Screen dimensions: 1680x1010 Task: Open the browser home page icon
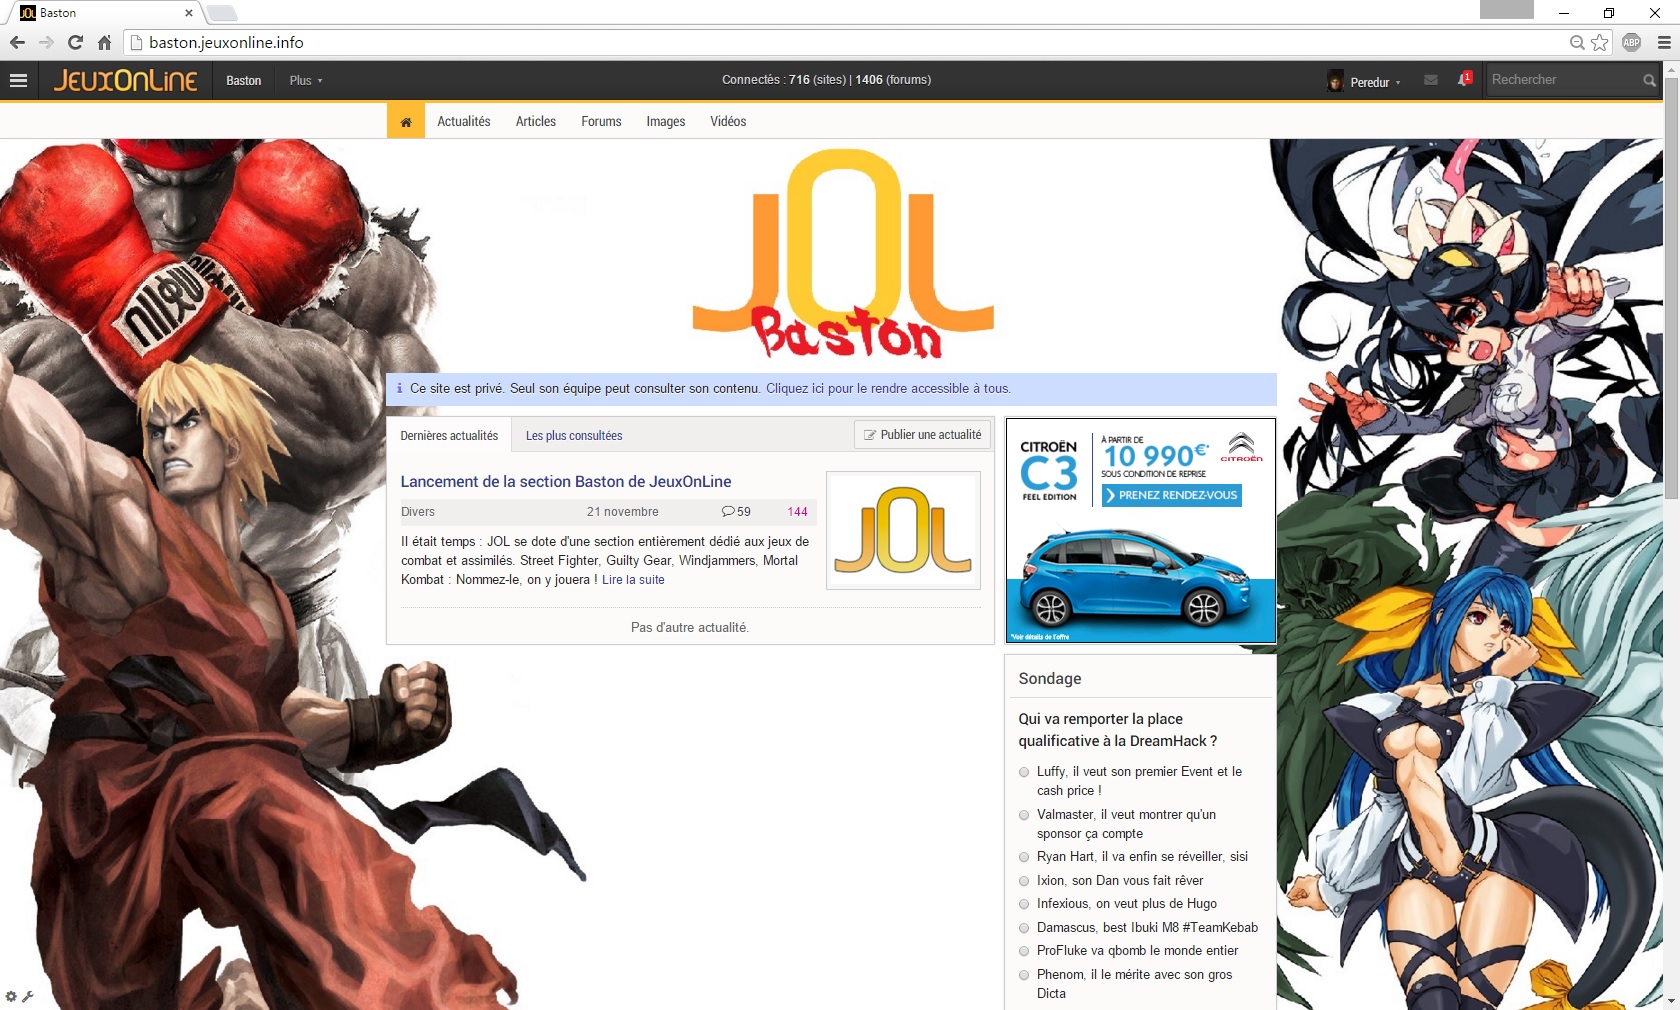pos(104,42)
